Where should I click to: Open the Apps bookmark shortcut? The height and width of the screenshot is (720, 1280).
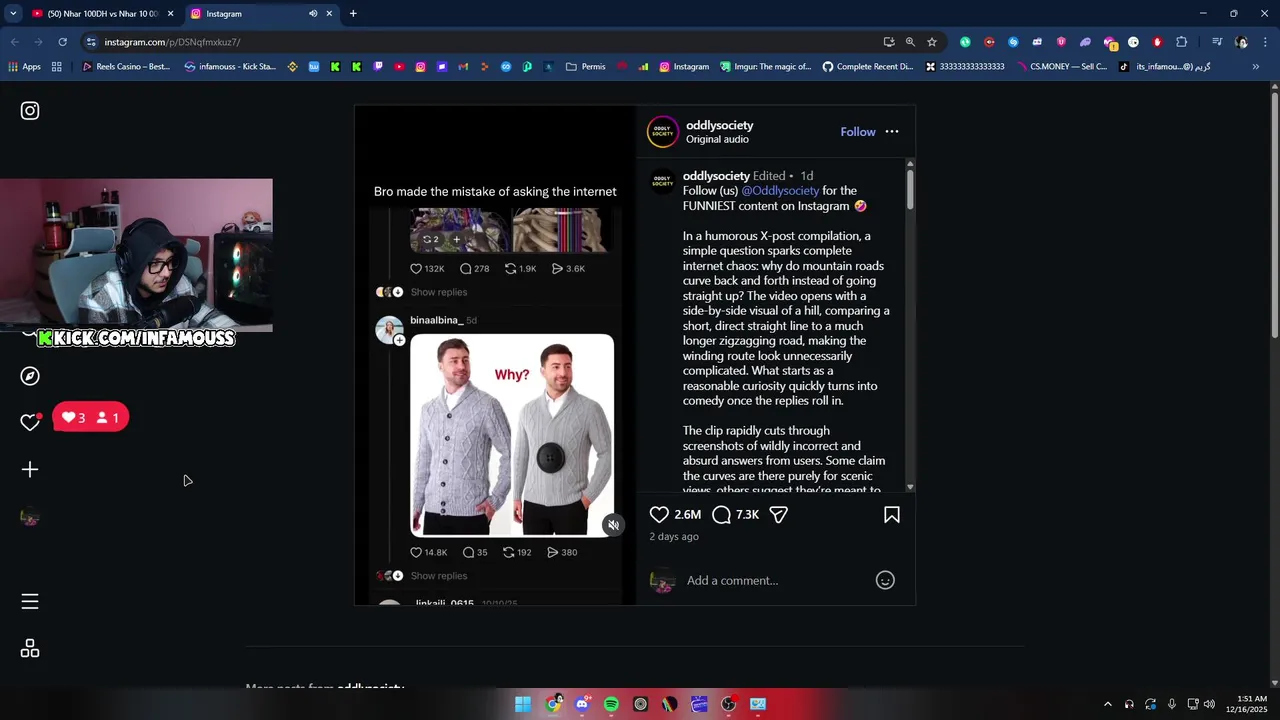[x=25, y=67]
